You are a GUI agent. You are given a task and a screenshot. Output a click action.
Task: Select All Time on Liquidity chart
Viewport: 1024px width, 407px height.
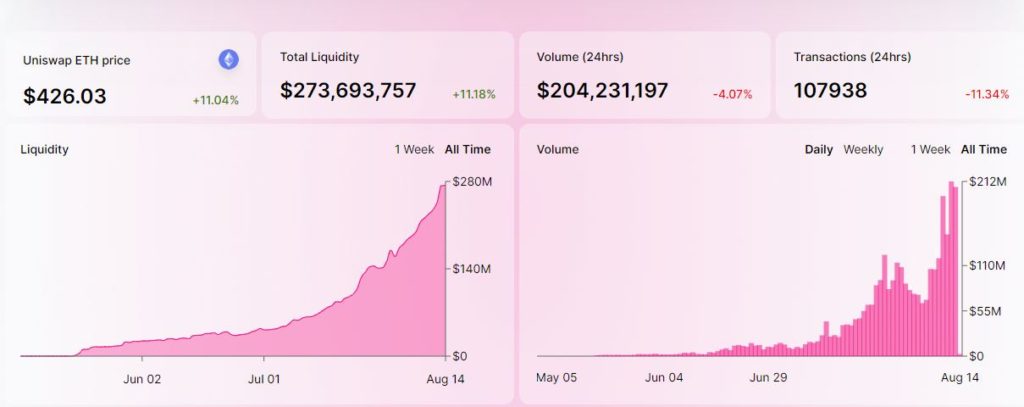468,149
